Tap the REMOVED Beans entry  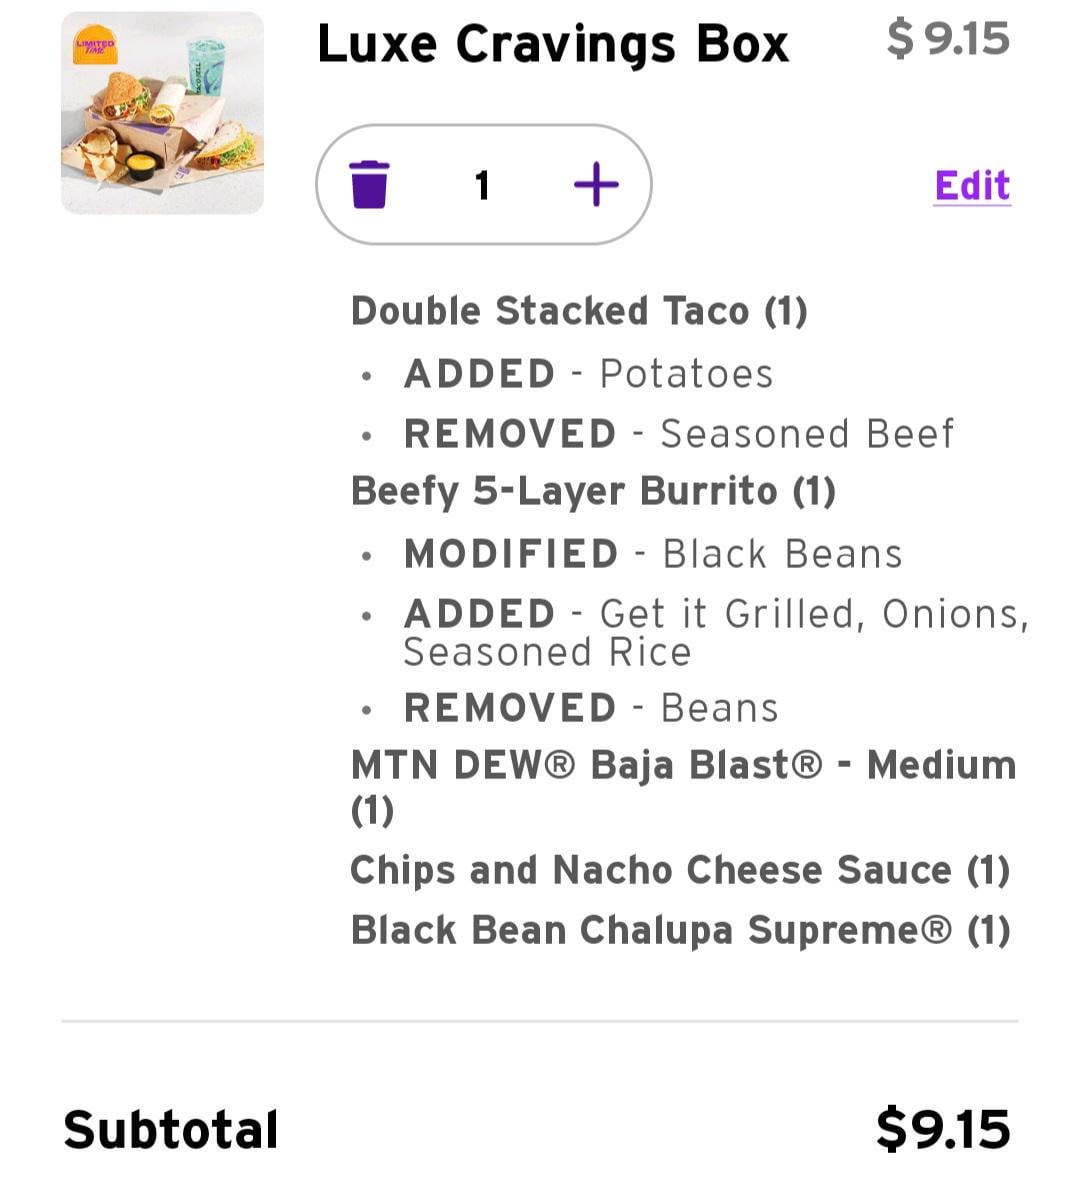coord(590,708)
